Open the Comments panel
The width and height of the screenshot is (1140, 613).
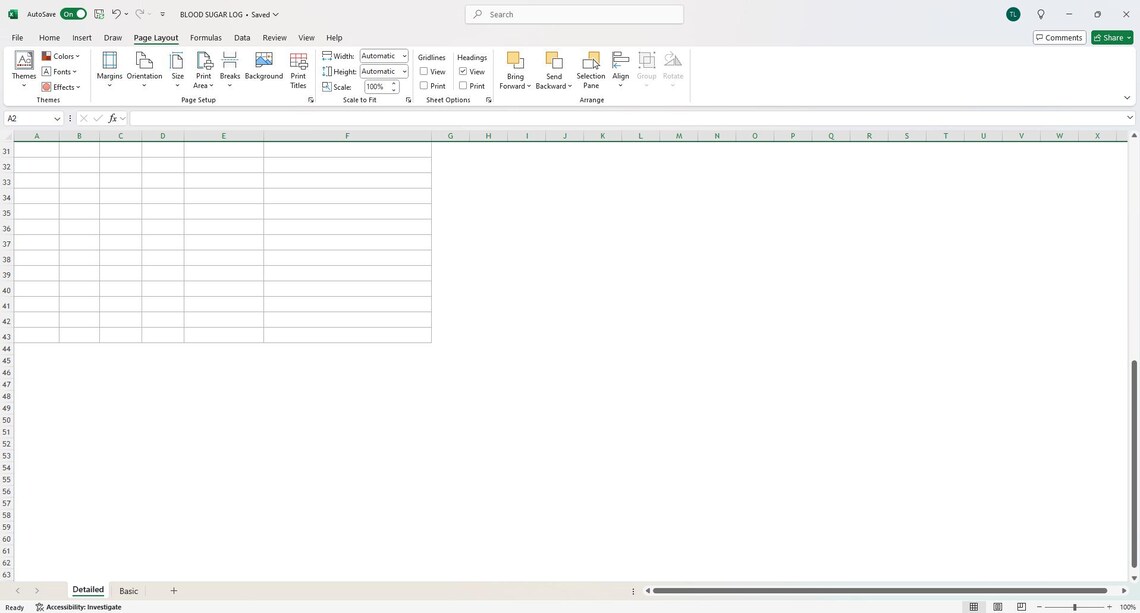[x=1058, y=37]
